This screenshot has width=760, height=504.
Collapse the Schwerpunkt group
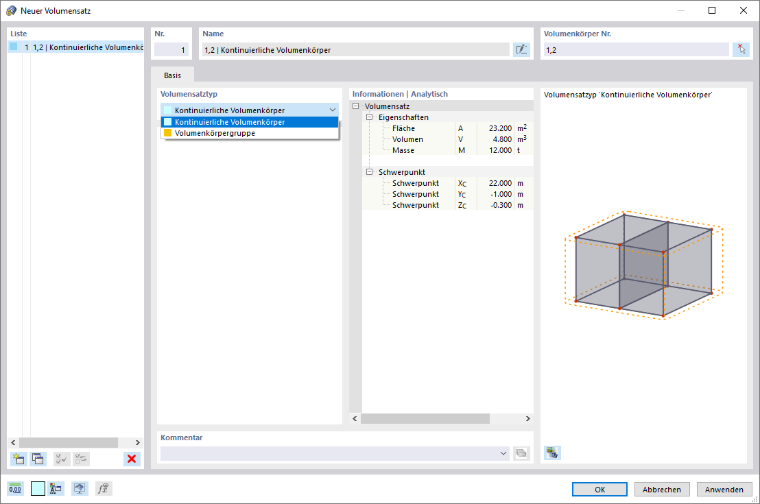point(369,172)
